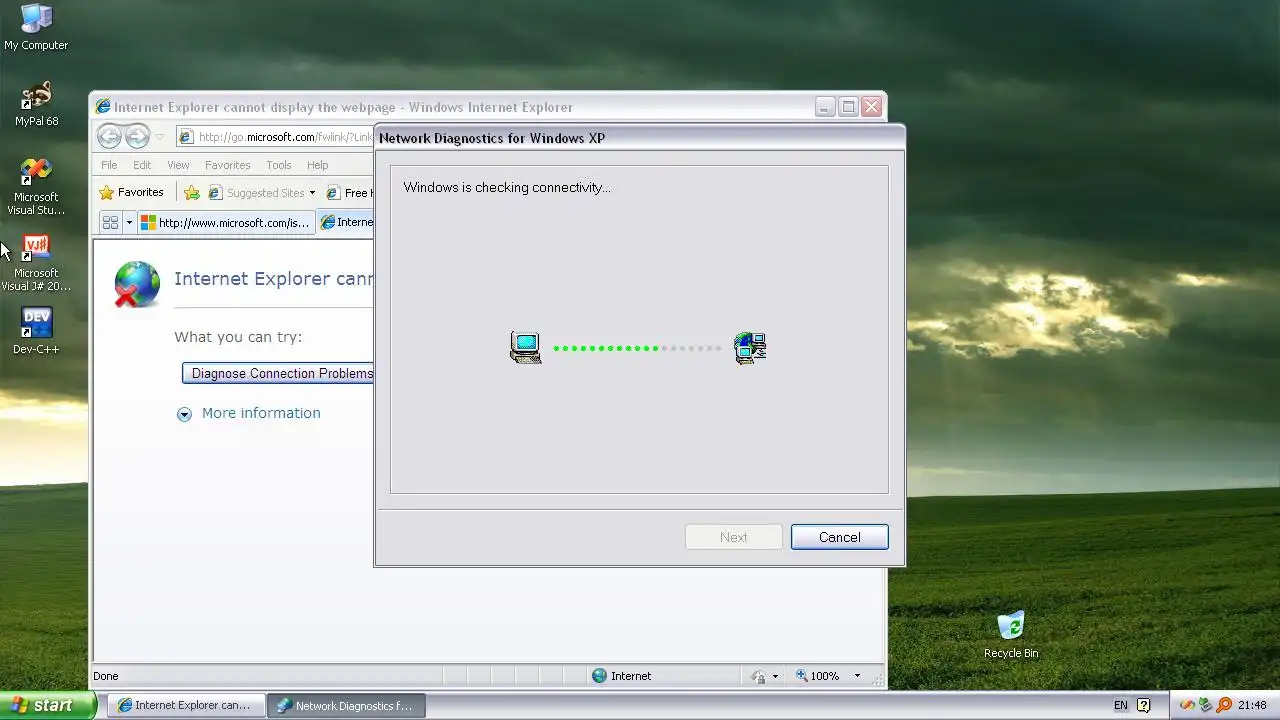Viewport: 1280px width, 720px height.
Task: Open the recent pages dropdown beside Forward
Action: coord(159,138)
